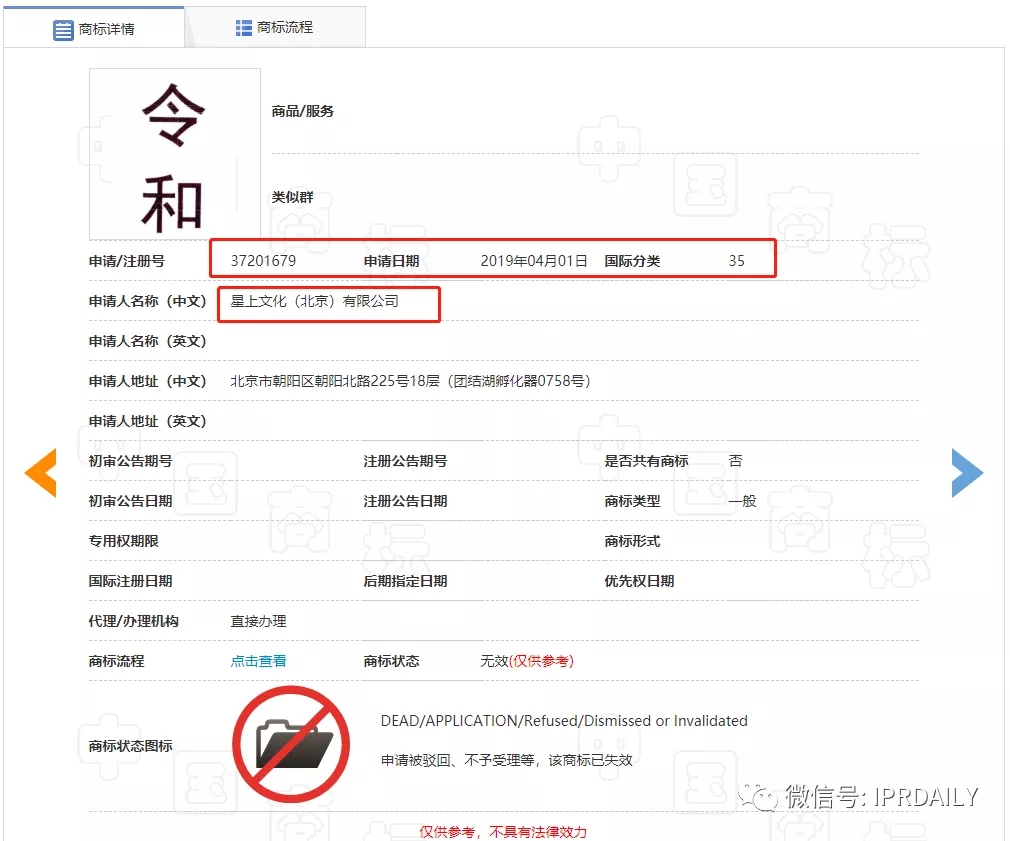Image resolution: width=1010 pixels, height=841 pixels.
Task: Open the 商标流程 tab
Action: coord(275,28)
